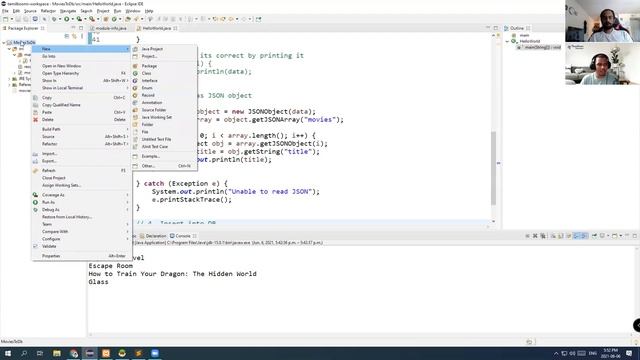640x360 pixels.
Task: Open Import... from context menu
Action: coord(82,154)
